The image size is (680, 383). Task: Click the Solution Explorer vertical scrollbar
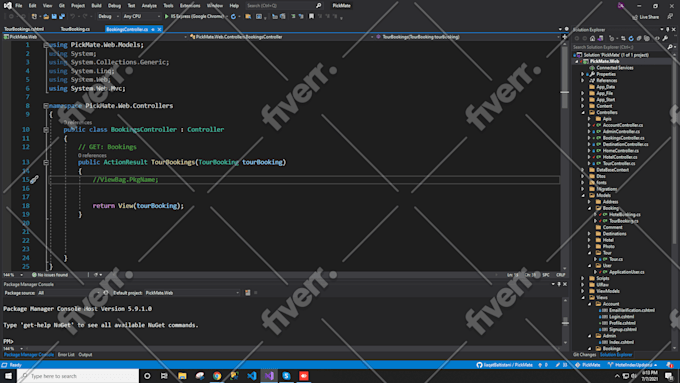pyautogui.click(x=674, y=202)
